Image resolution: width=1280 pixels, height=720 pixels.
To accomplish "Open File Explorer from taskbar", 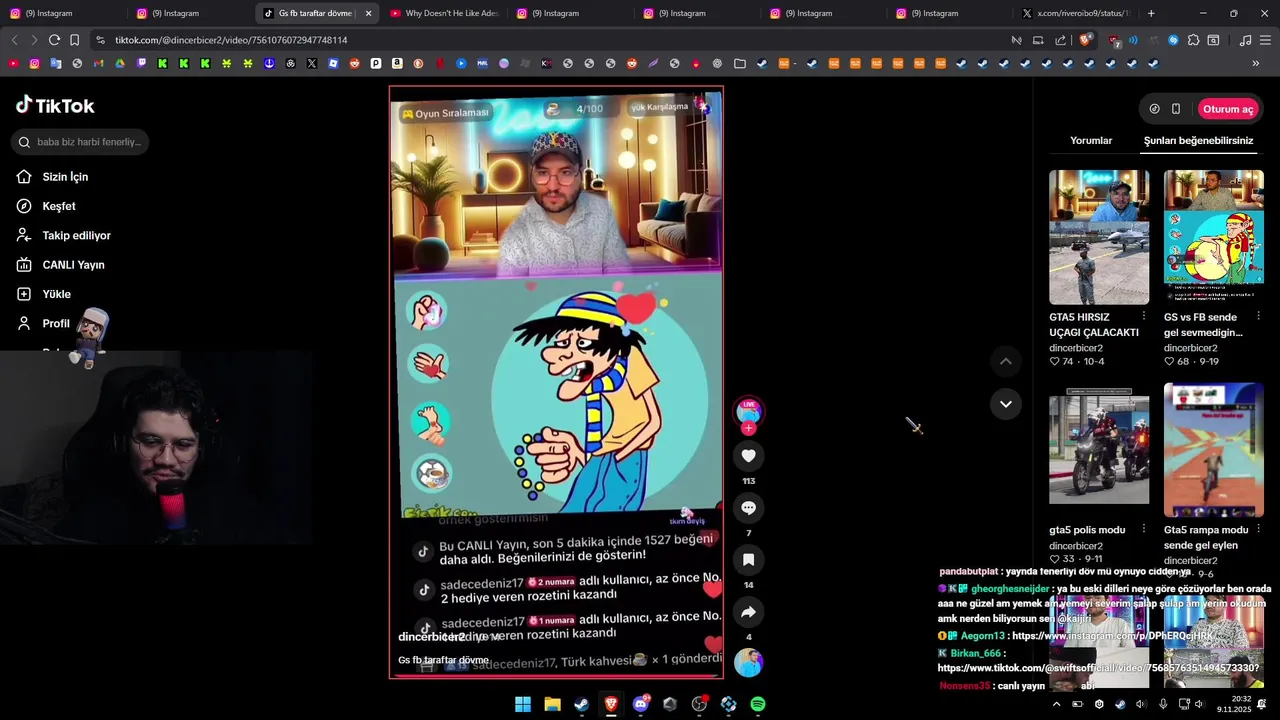I will click(552, 704).
